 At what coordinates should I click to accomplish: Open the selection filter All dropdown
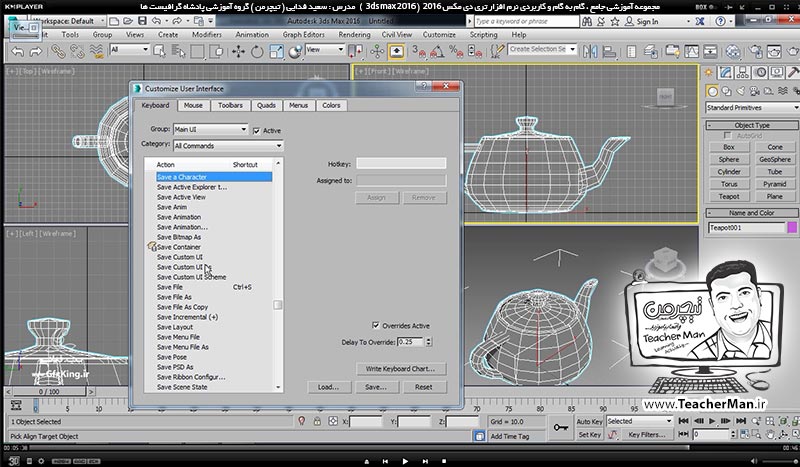(130, 50)
